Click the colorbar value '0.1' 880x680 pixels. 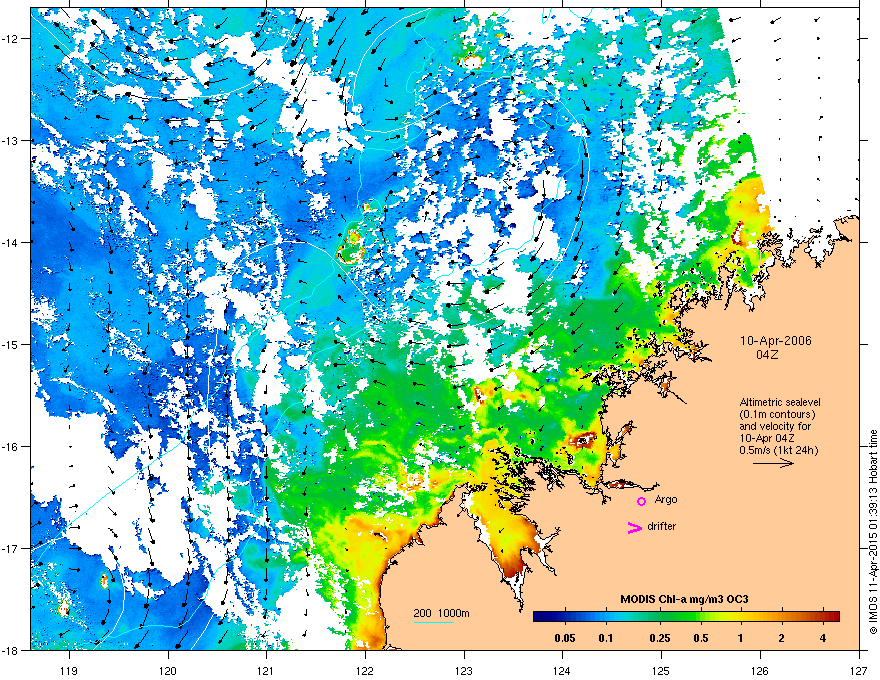click(606, 638)
